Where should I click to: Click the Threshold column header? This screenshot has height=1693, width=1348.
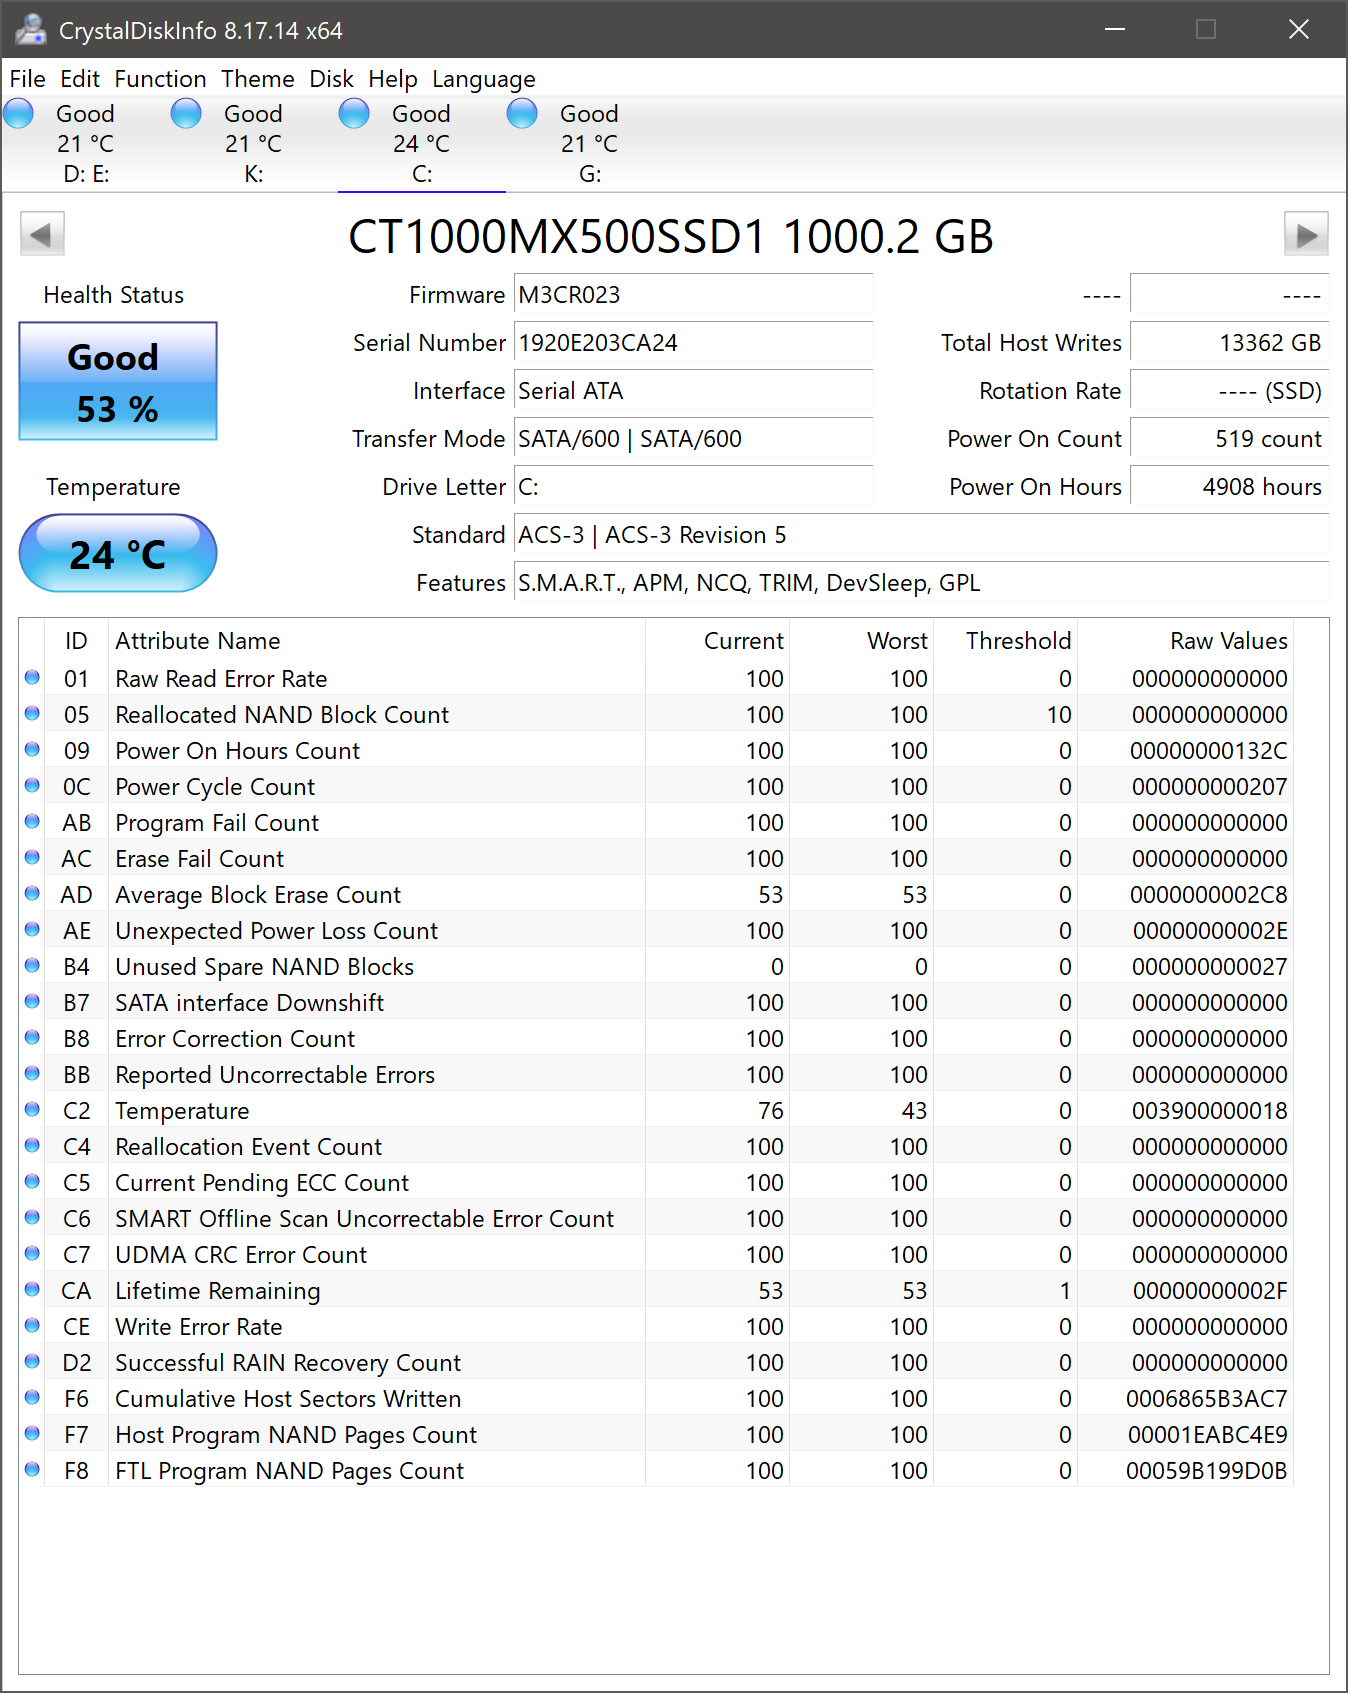click(x=1005, y=641)
